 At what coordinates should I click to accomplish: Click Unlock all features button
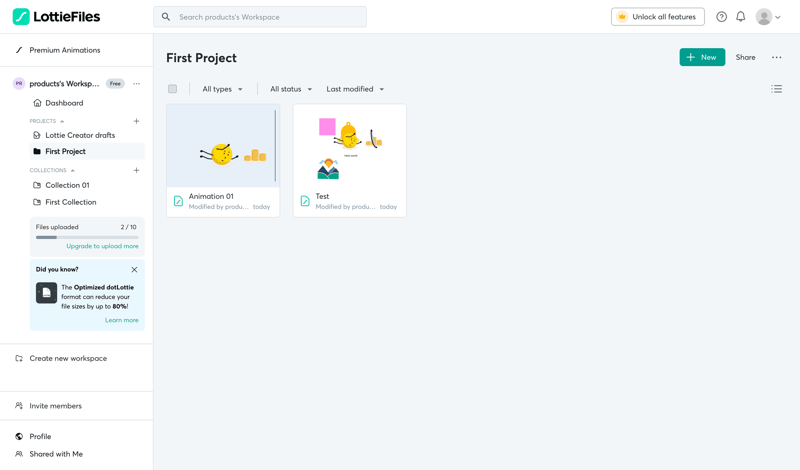click(658, 17)
